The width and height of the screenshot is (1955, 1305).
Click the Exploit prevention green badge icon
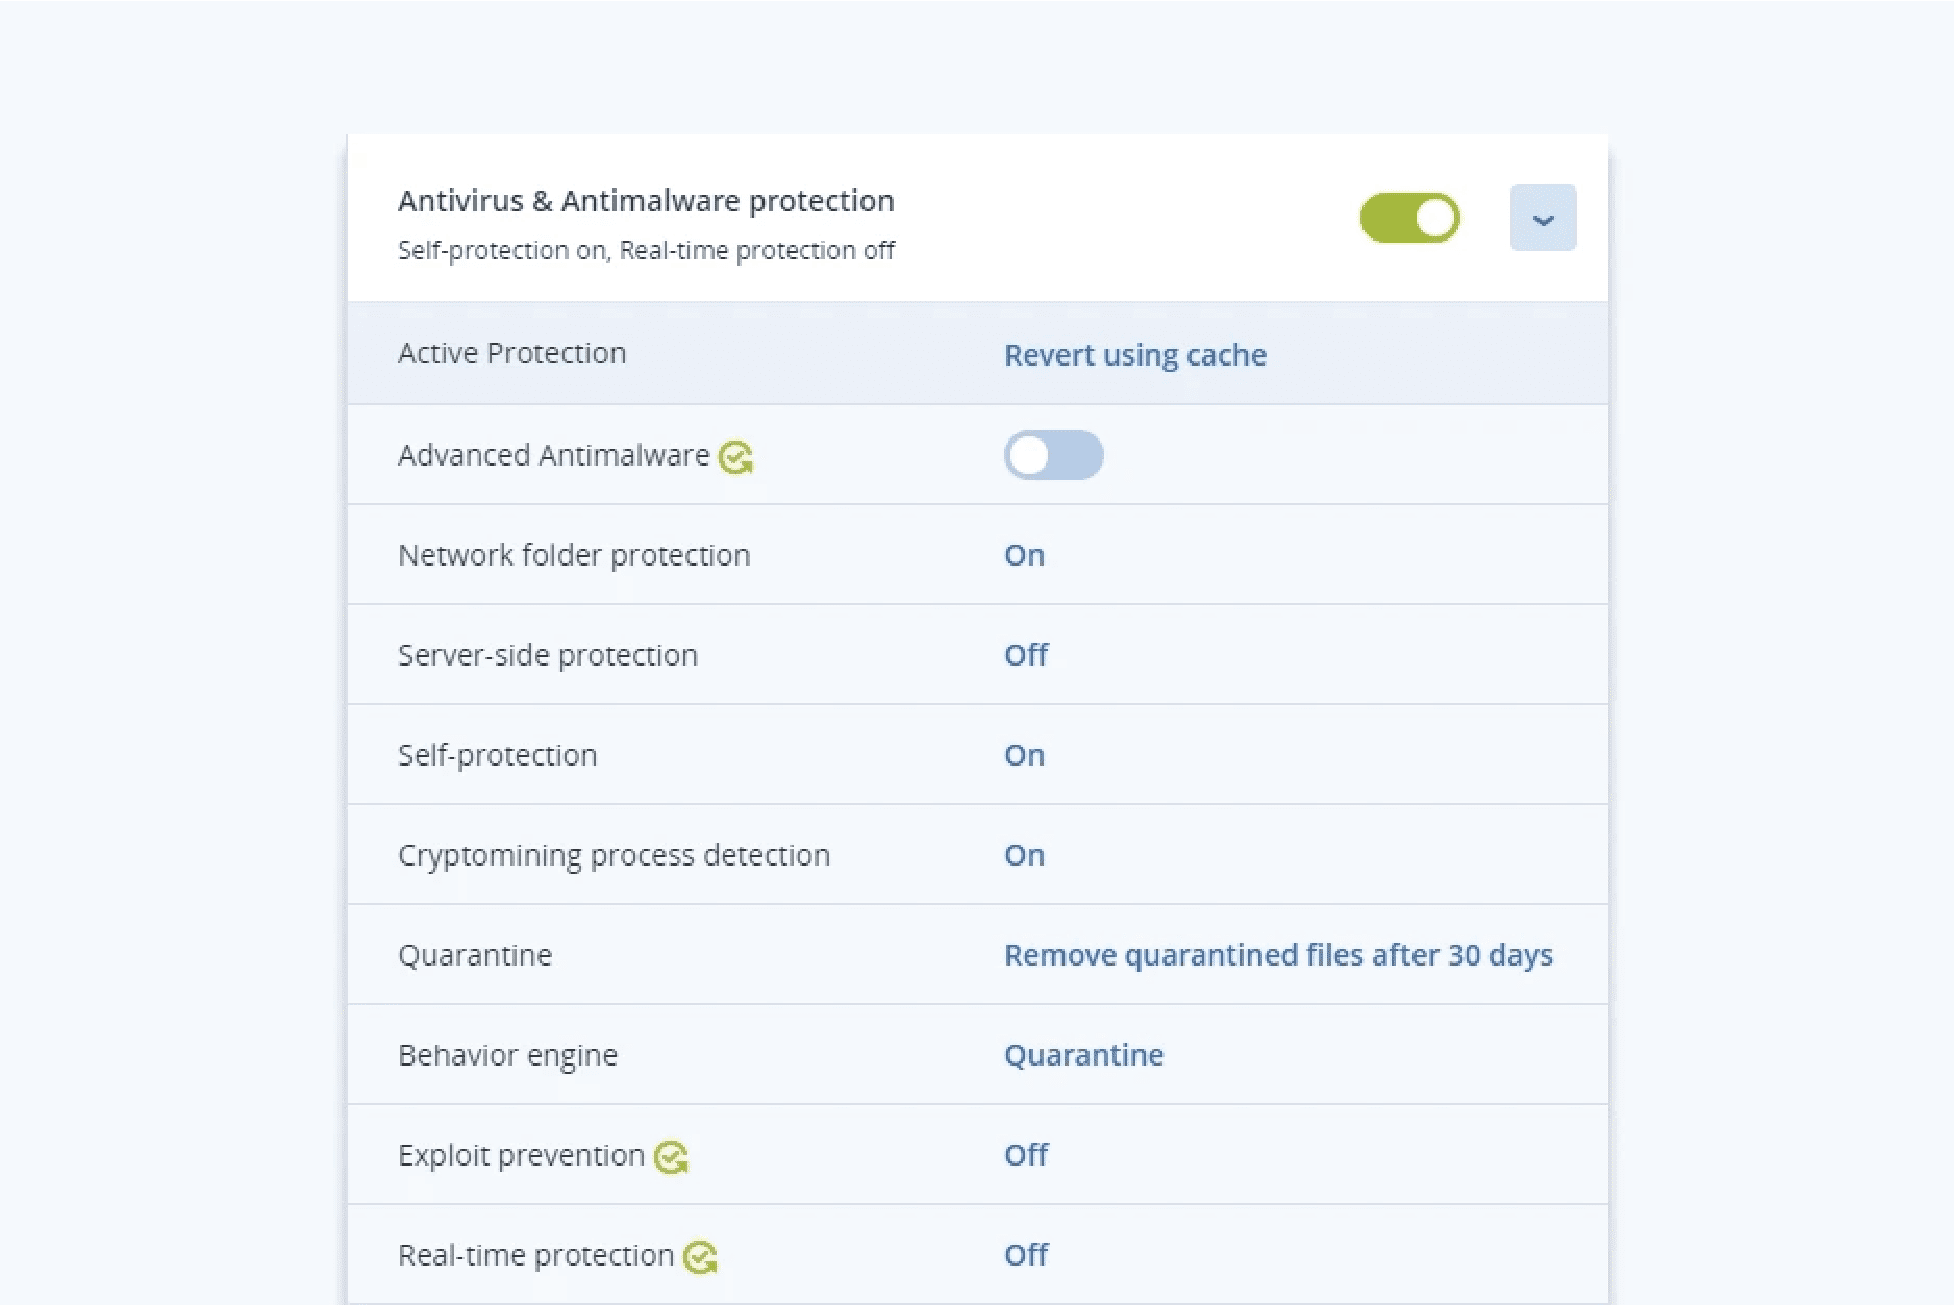point(671,1157)
